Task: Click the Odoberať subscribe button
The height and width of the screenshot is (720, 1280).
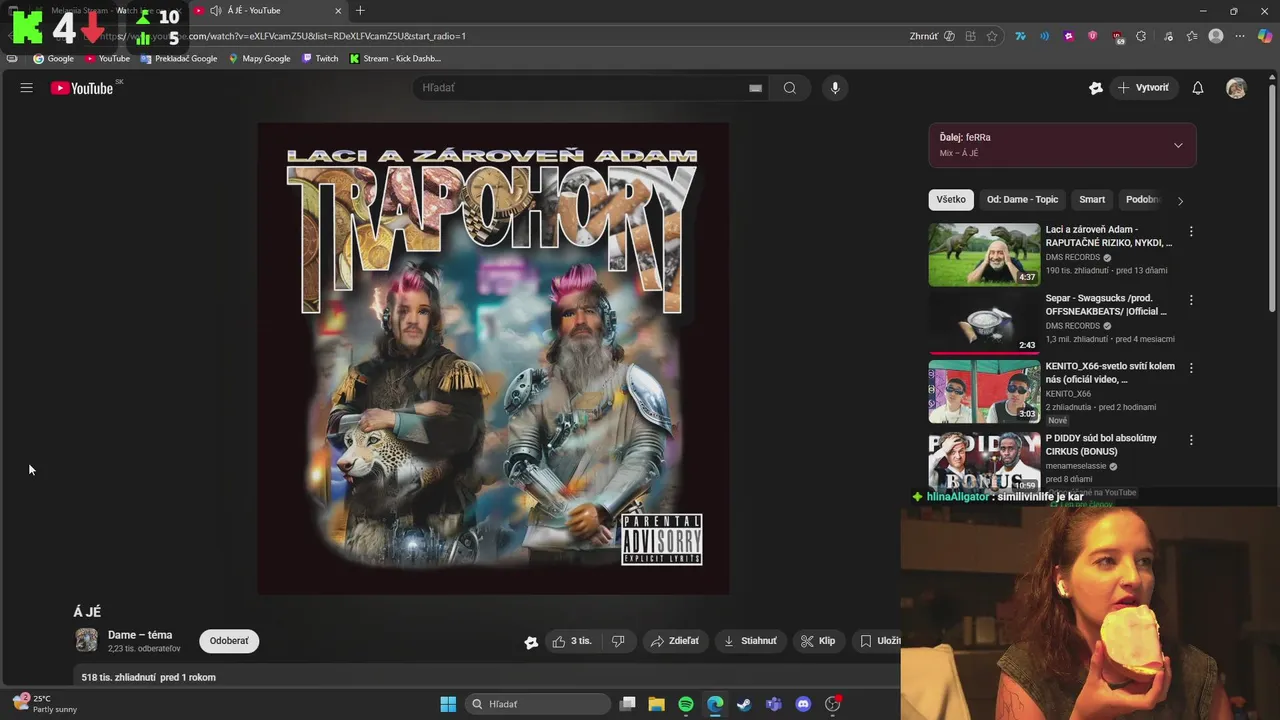Action: (x=229, y=641)
